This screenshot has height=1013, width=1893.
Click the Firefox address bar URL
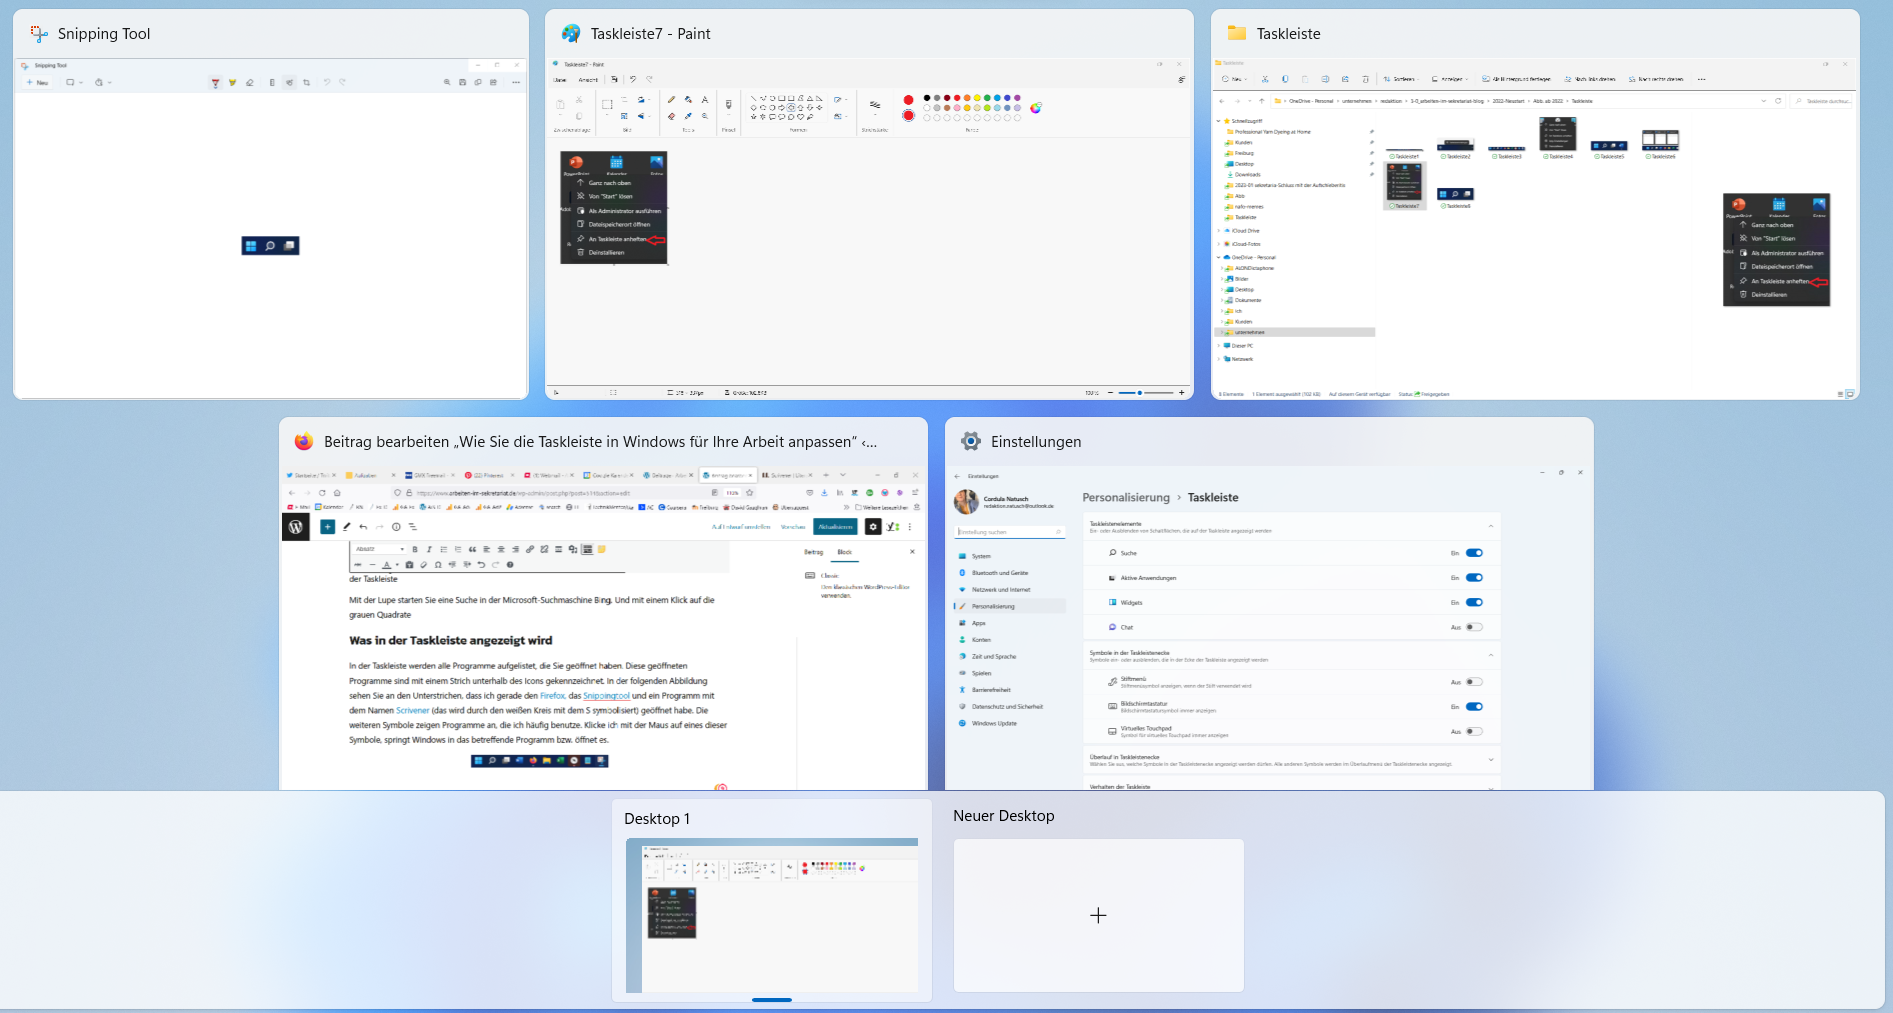coord(523,493)
